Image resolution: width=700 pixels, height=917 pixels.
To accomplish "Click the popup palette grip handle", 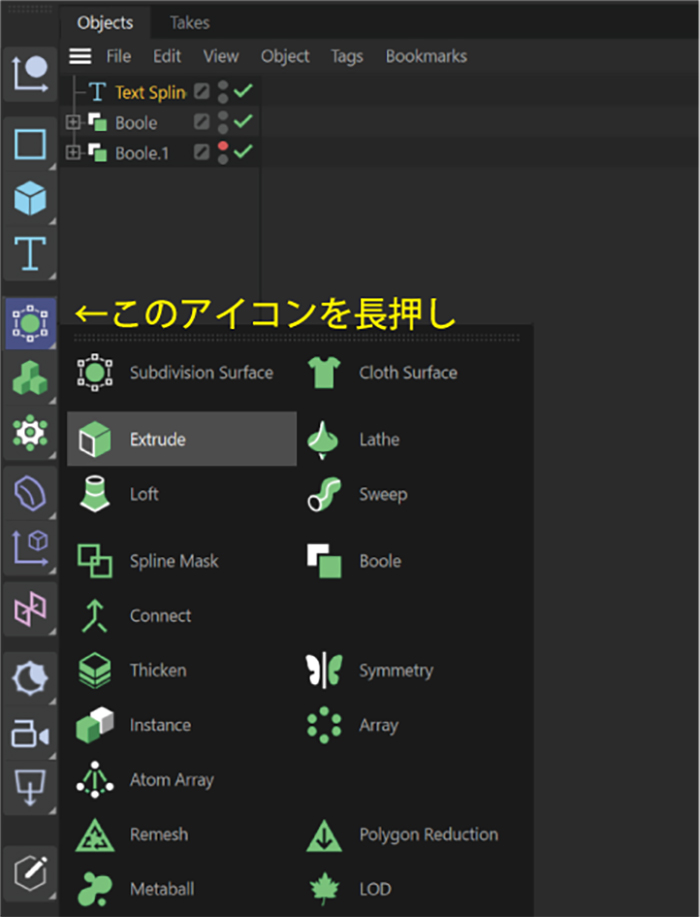I will tap(297, 338).
